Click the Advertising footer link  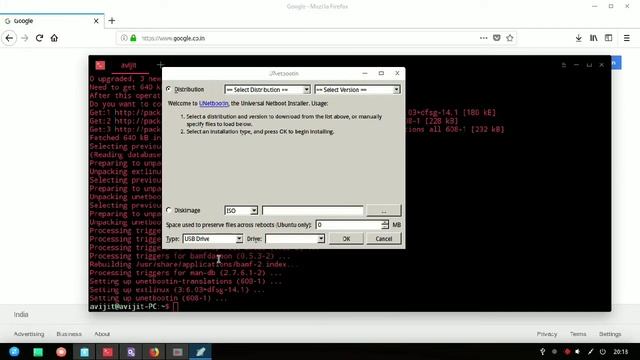[x=29, y=334]
